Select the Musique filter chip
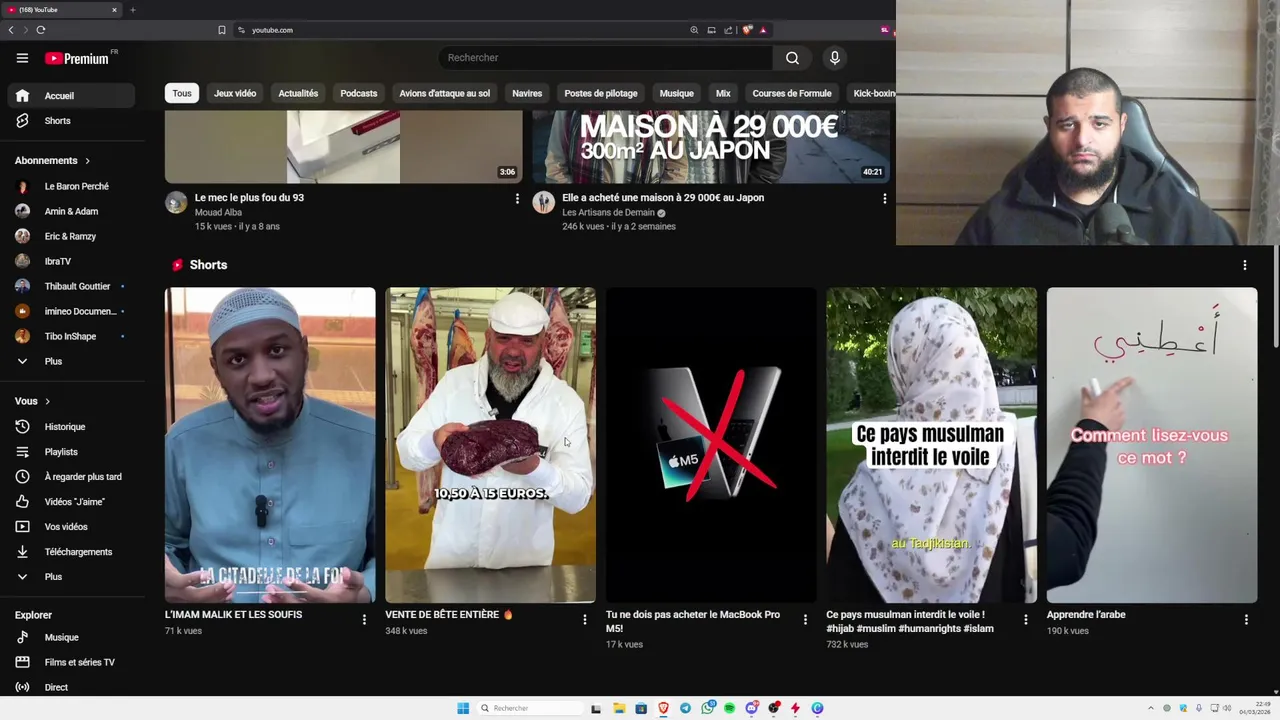The image size is (1280, 720). (x=676, y=93)
